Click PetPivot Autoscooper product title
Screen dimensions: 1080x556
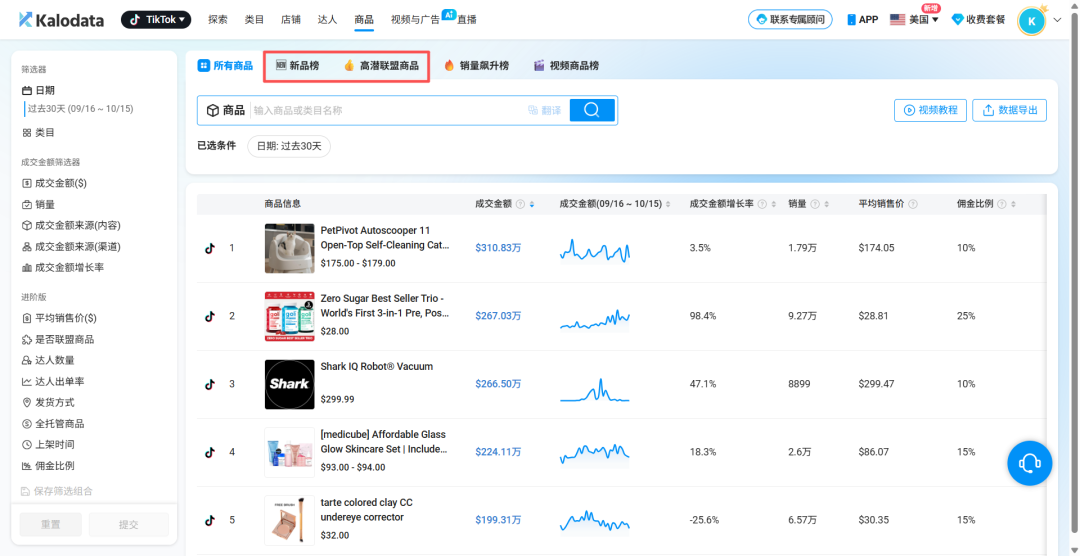point(385,238)
